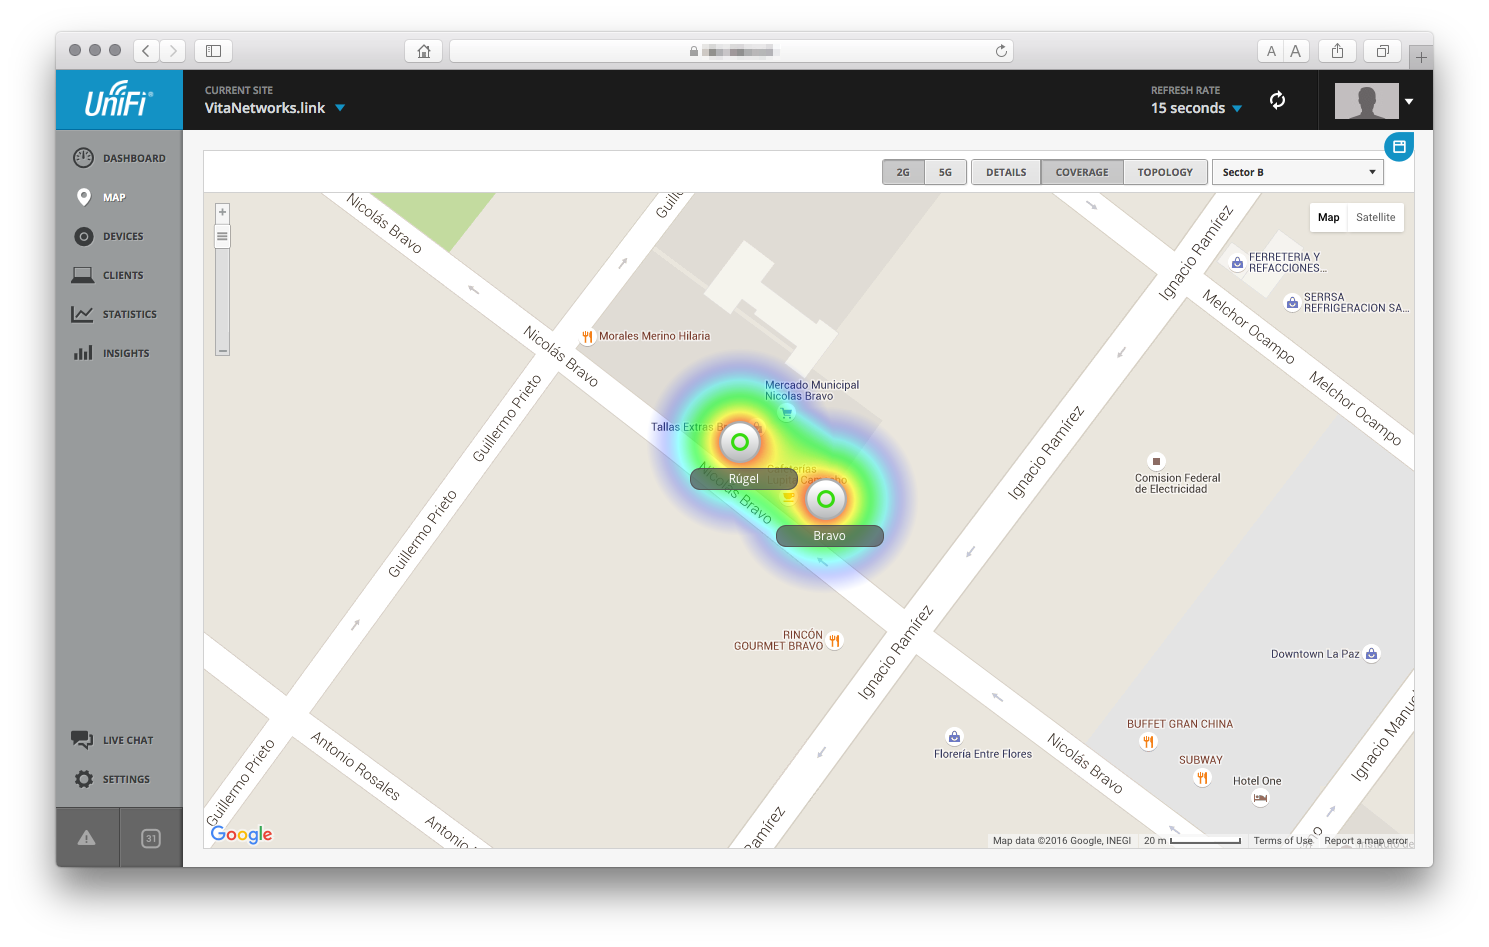Switch to the Topology tab

tap(1165, 171)
